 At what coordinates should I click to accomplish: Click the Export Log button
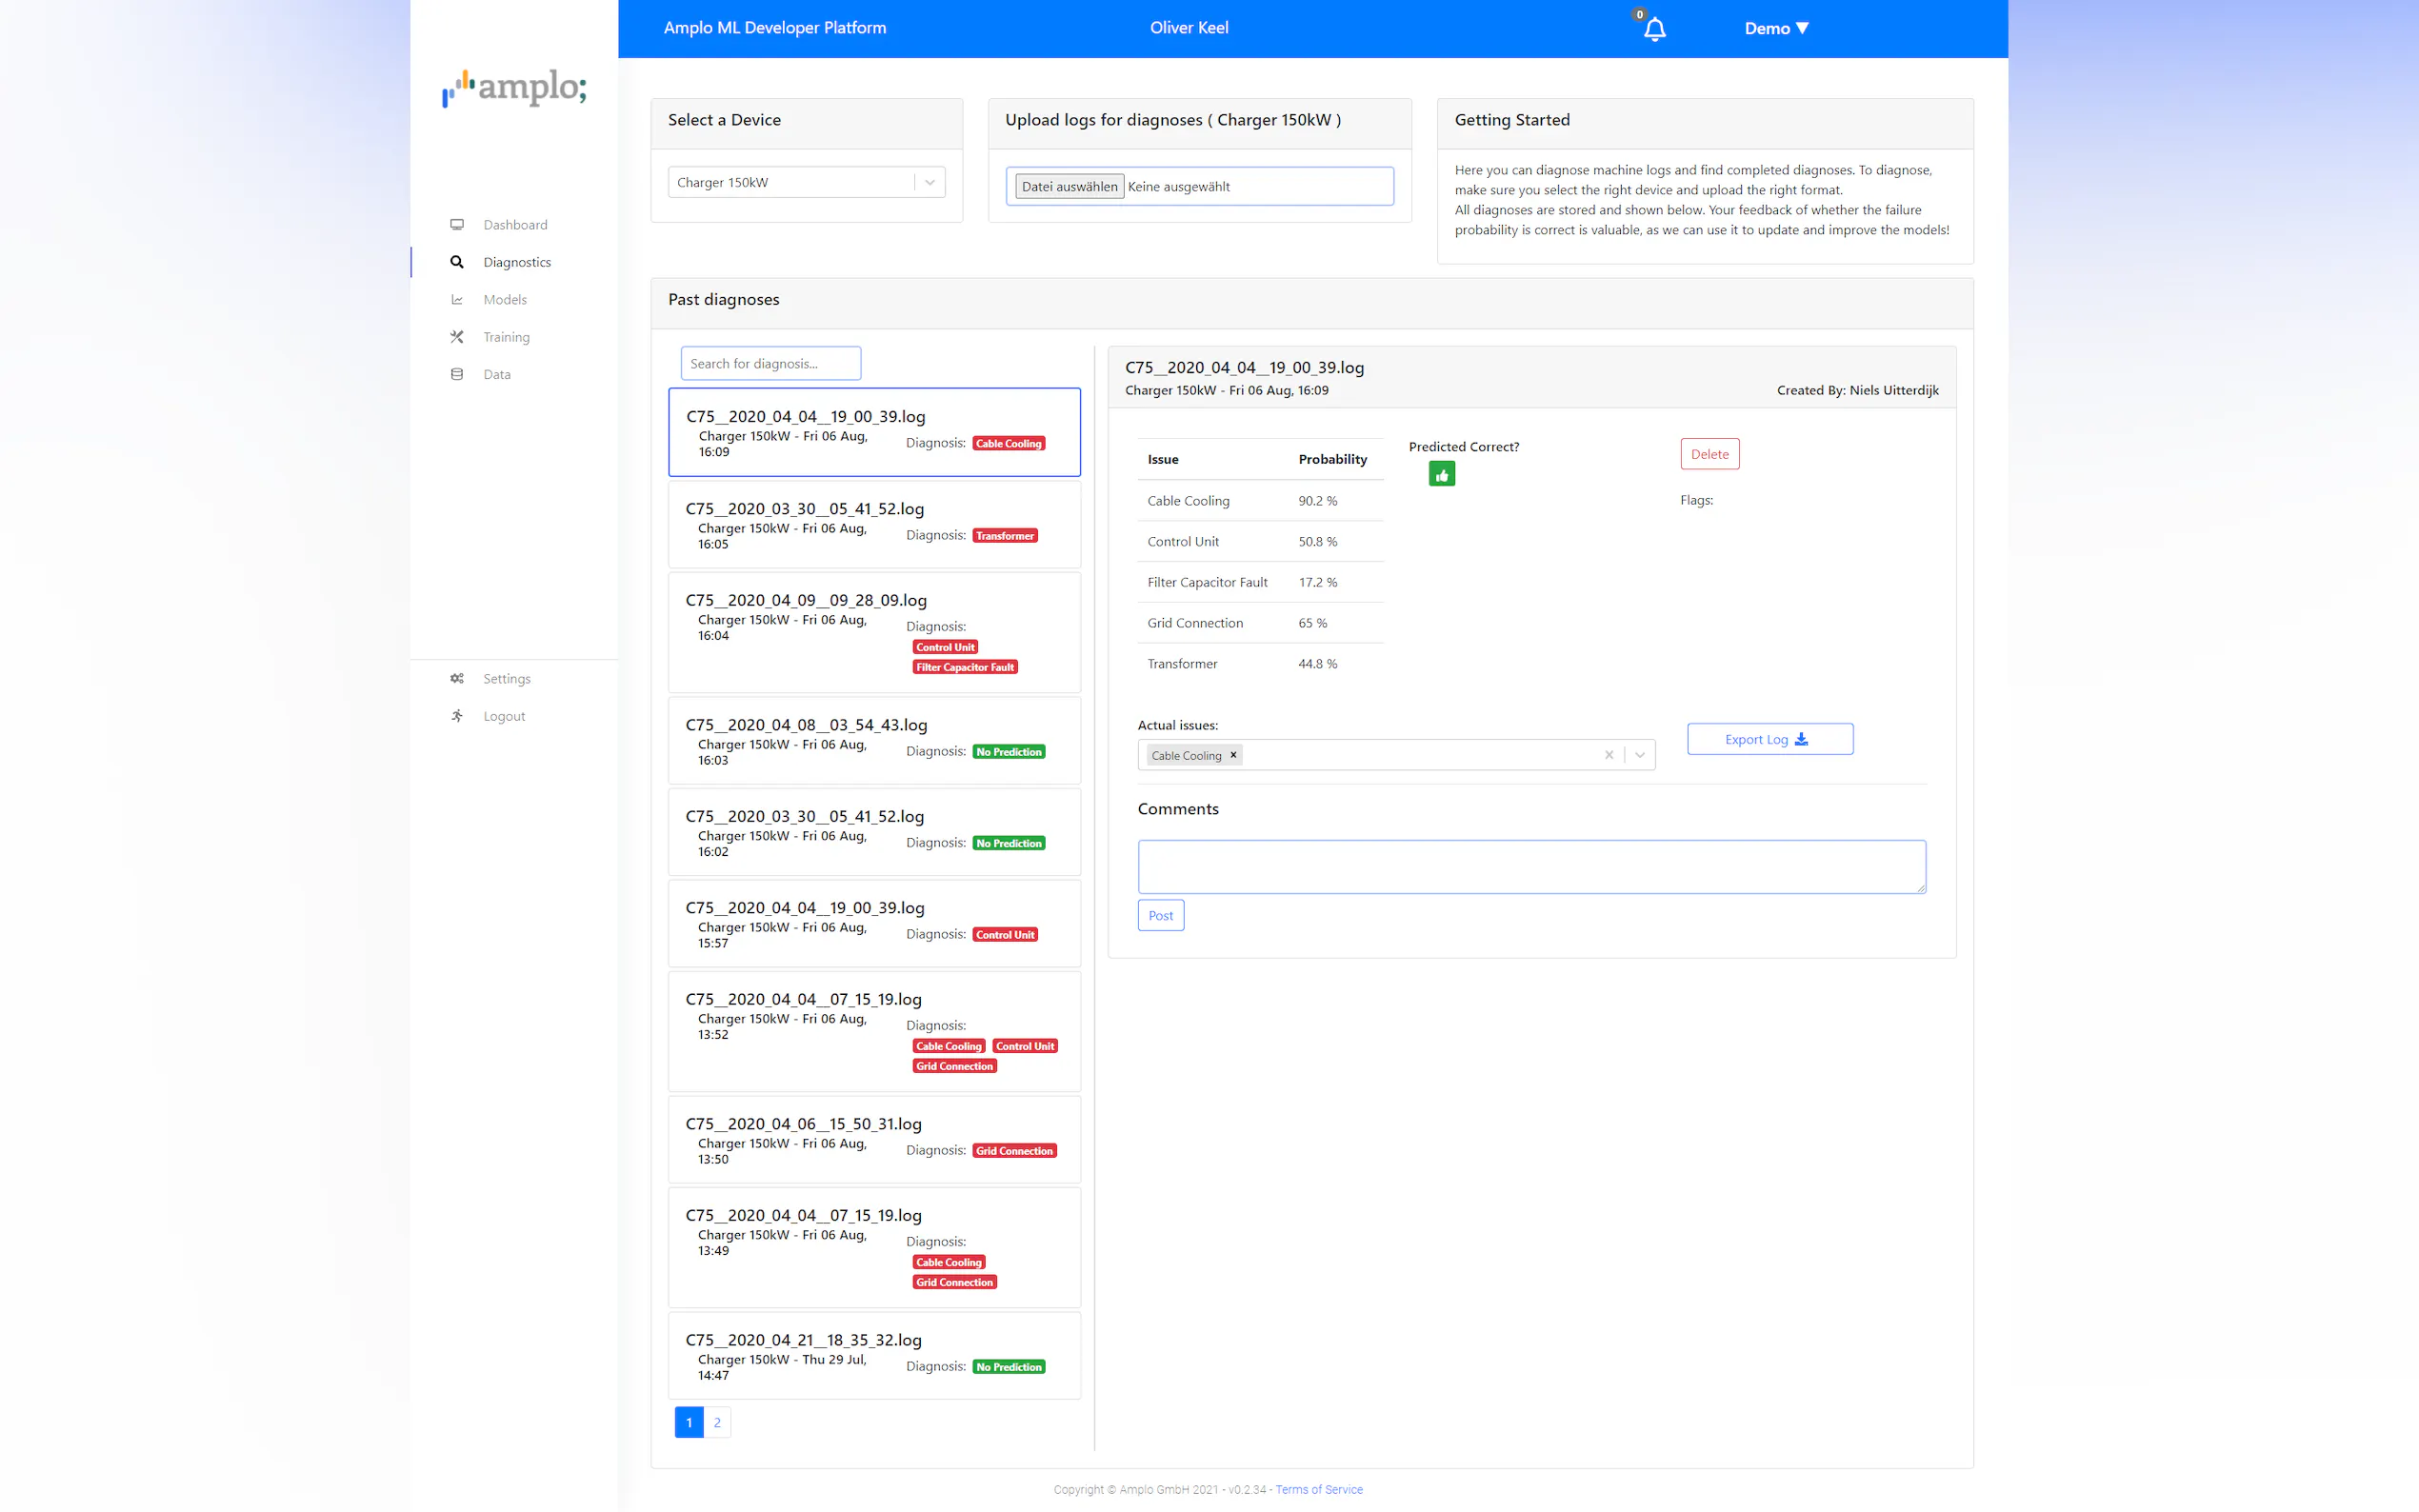[x=1769, y=739]
